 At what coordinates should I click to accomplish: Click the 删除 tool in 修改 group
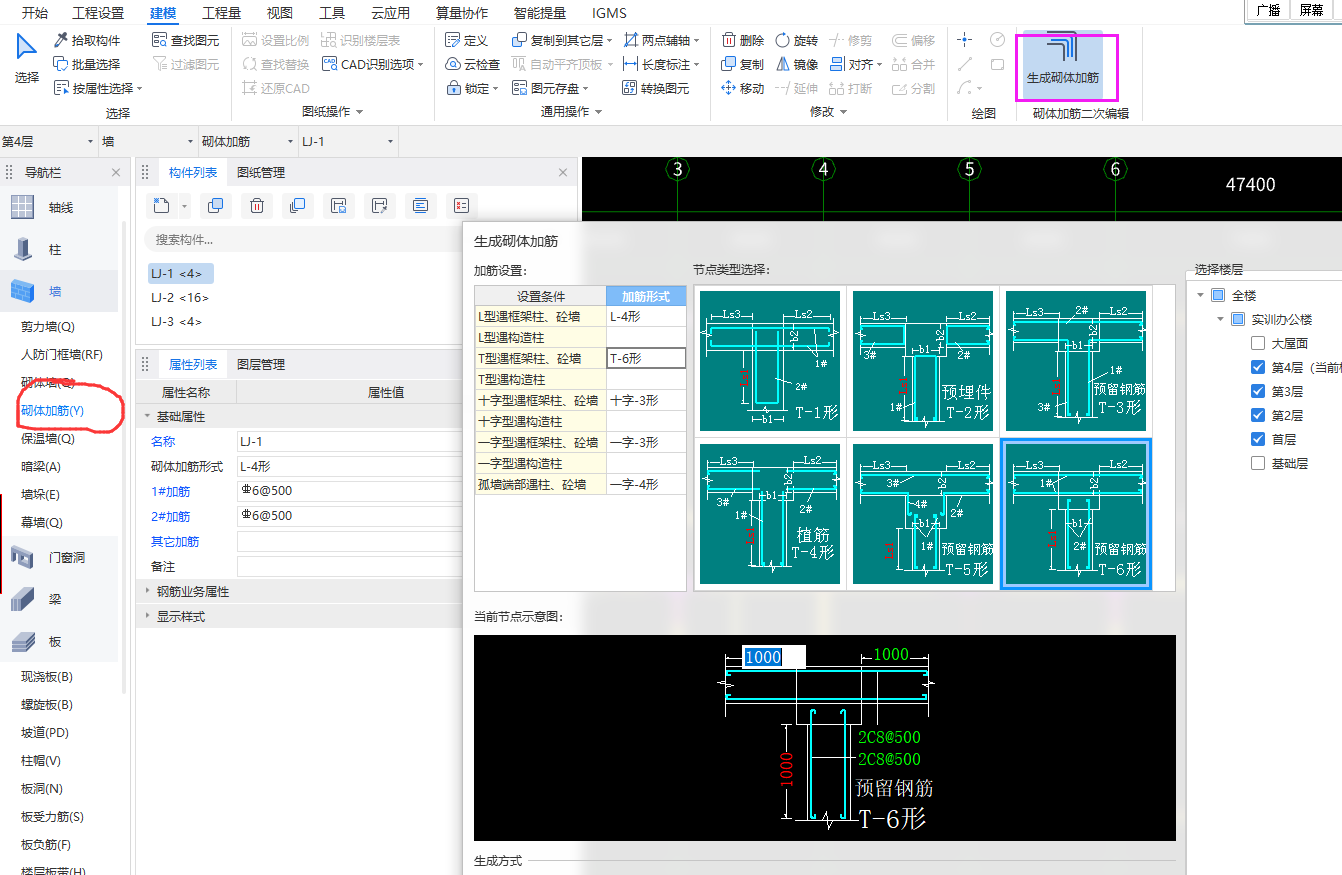click(x=743, y=40)
